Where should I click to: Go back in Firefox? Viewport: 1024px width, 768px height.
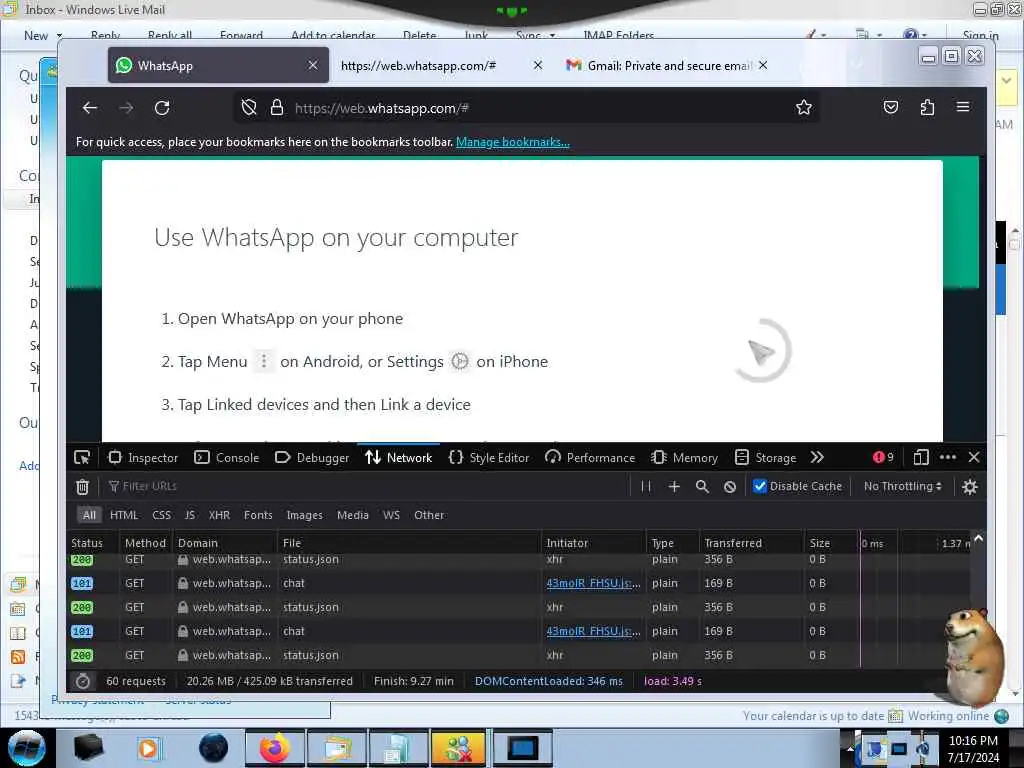90,108
